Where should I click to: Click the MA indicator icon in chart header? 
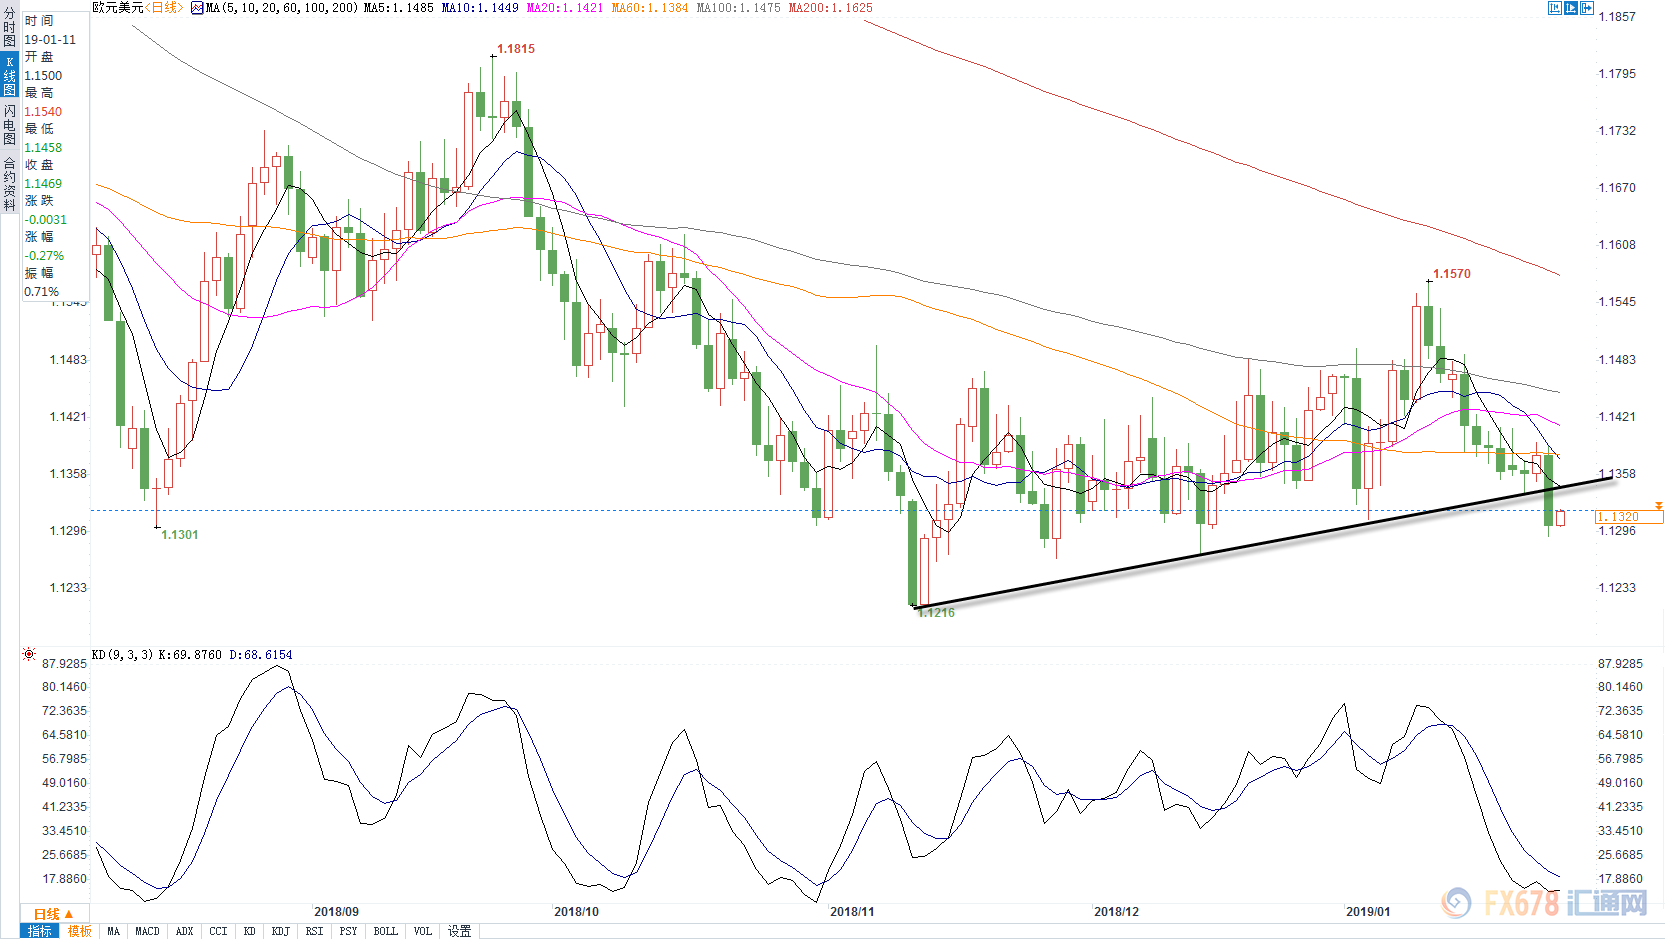(197, 8)
